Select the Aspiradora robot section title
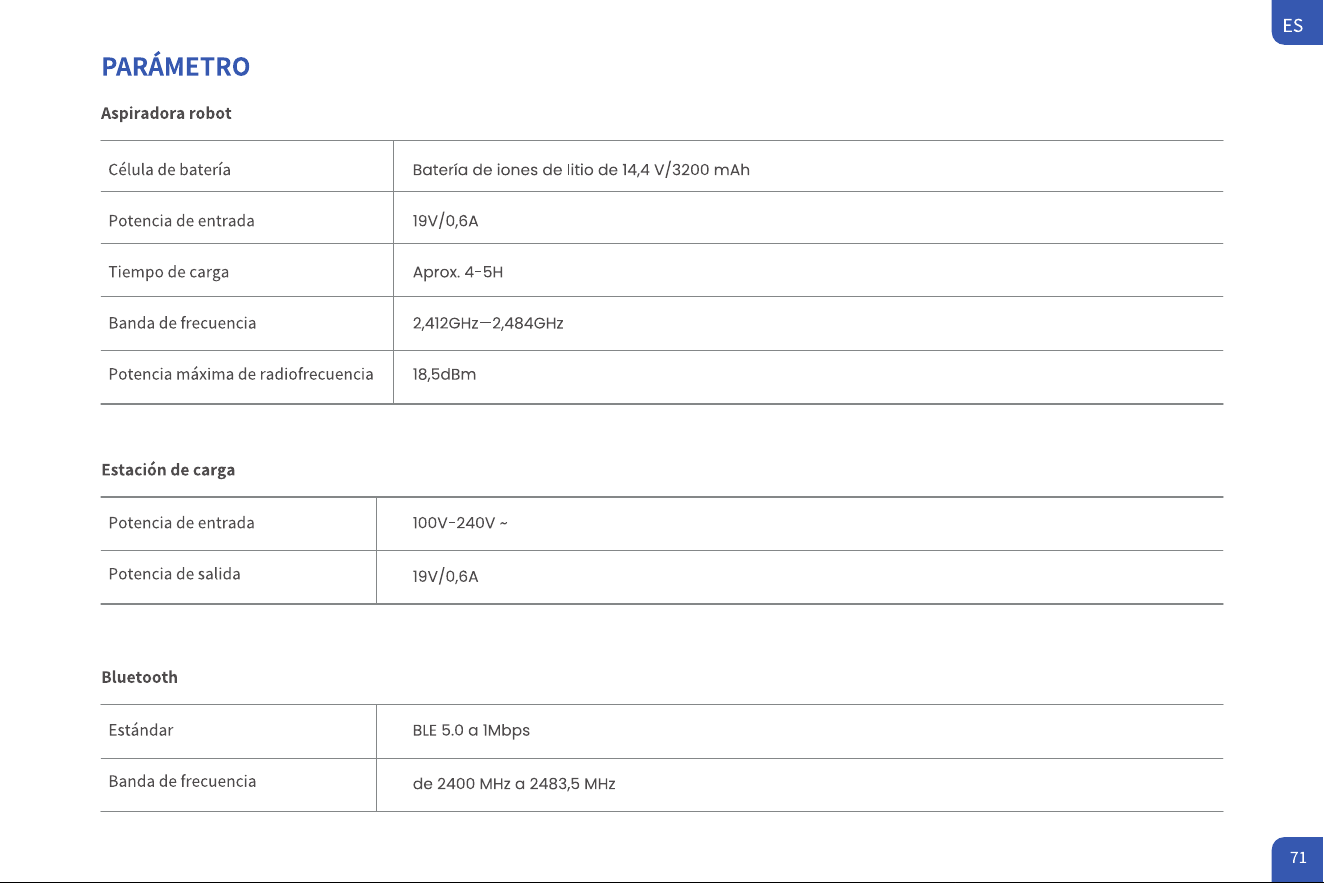The image size is (1324, 883). coord(166,113)
